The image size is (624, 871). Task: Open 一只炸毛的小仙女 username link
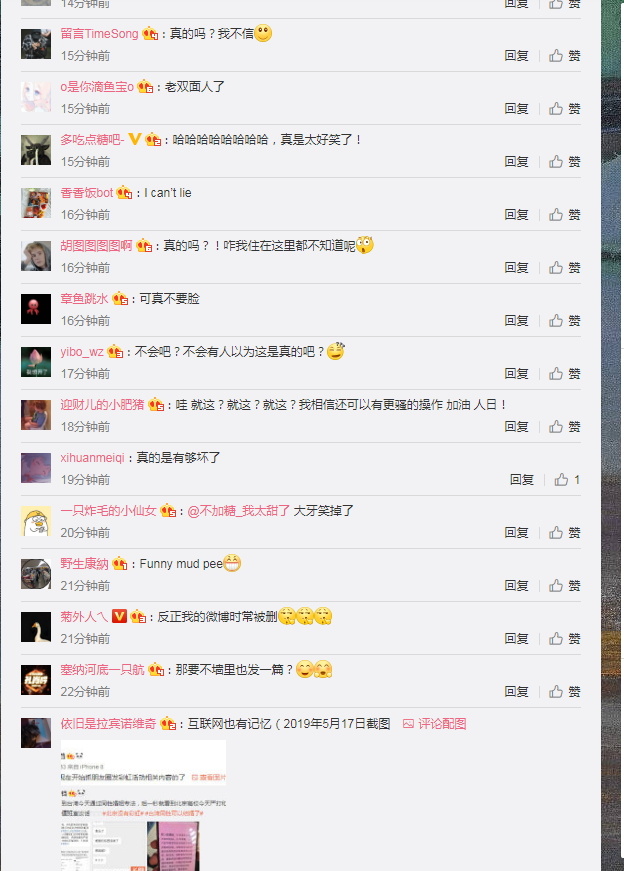click(x=108, y=510)
